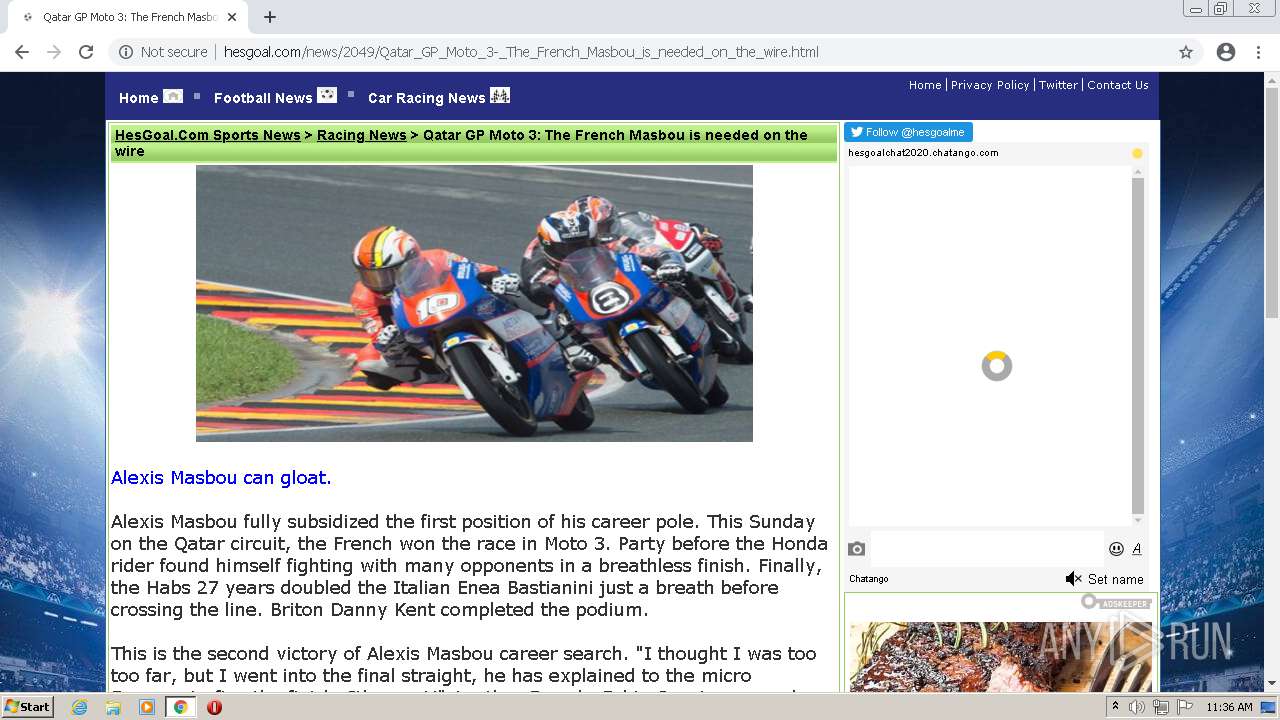The height and width of the screenshot is (720, 1280).
Task: Open Internet Explorer from taskbar
Action: point(79,707)
